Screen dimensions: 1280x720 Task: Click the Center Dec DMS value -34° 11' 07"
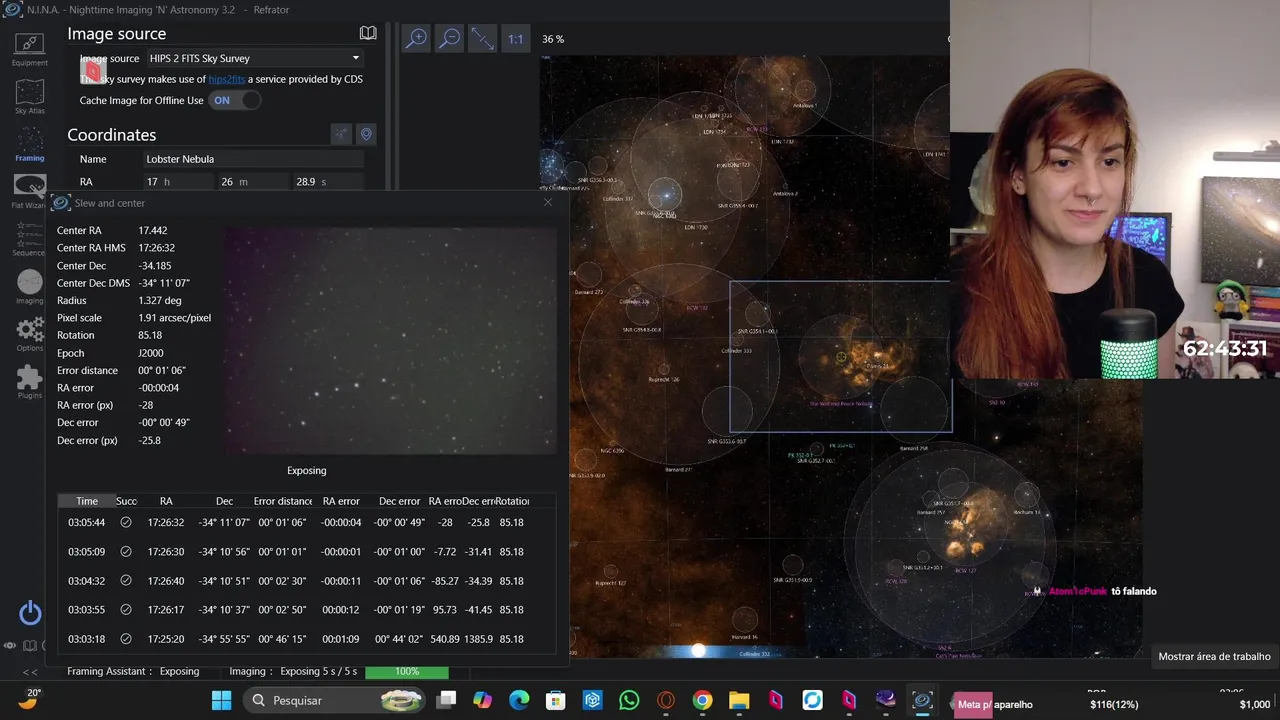pyautogui.click(x=164, y=283)
